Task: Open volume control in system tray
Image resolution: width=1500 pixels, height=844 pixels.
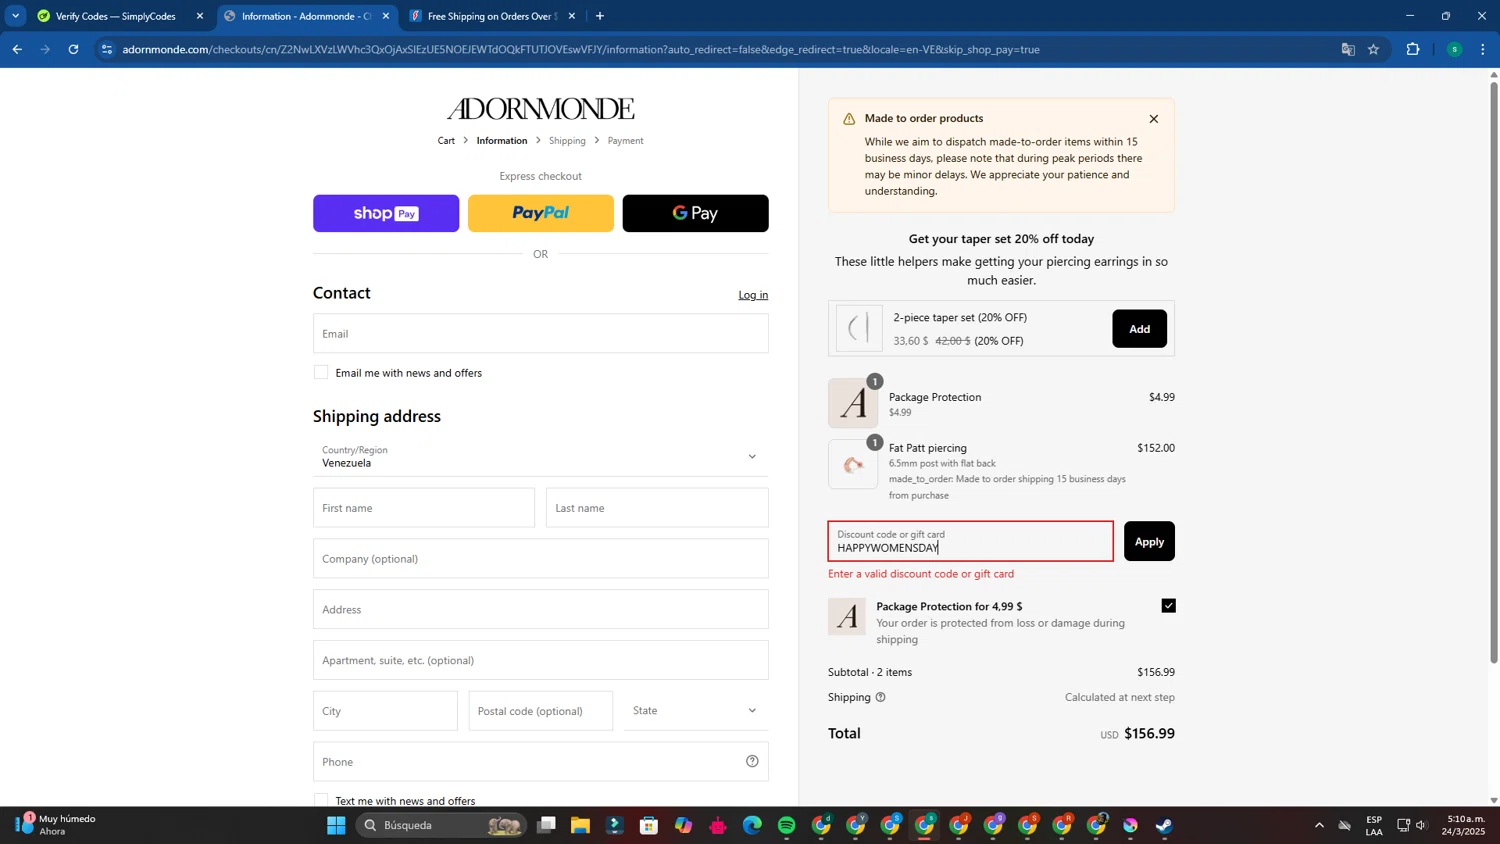Action: point(1422,826)
